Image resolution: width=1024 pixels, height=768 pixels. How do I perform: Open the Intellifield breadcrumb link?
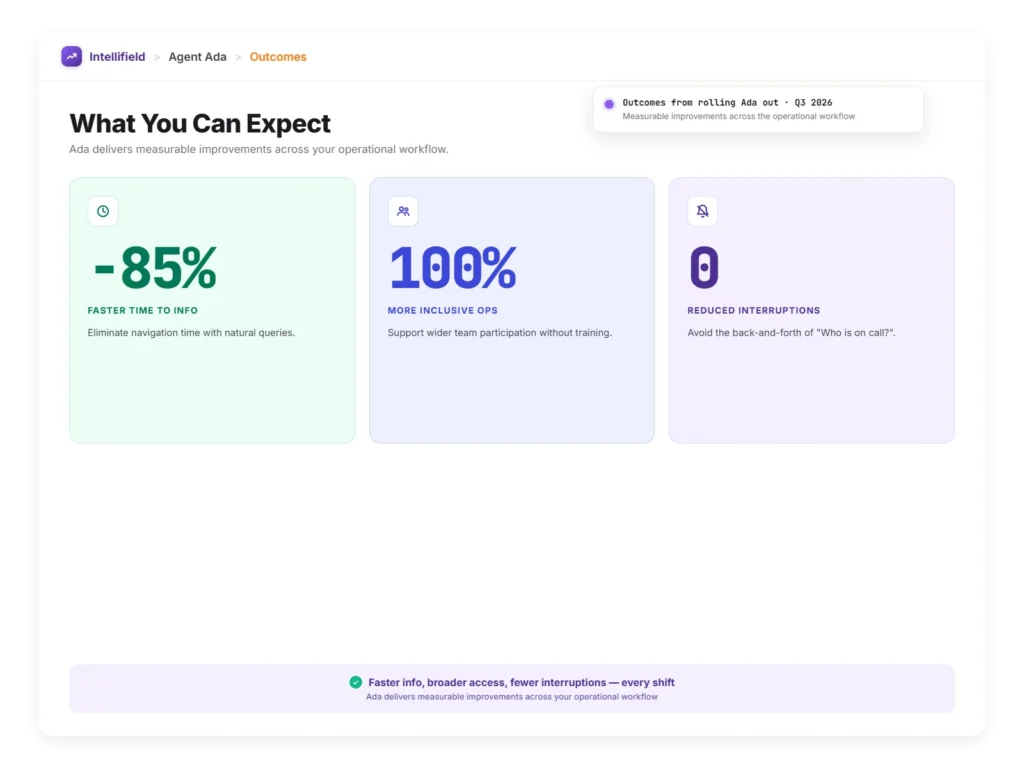117,57
